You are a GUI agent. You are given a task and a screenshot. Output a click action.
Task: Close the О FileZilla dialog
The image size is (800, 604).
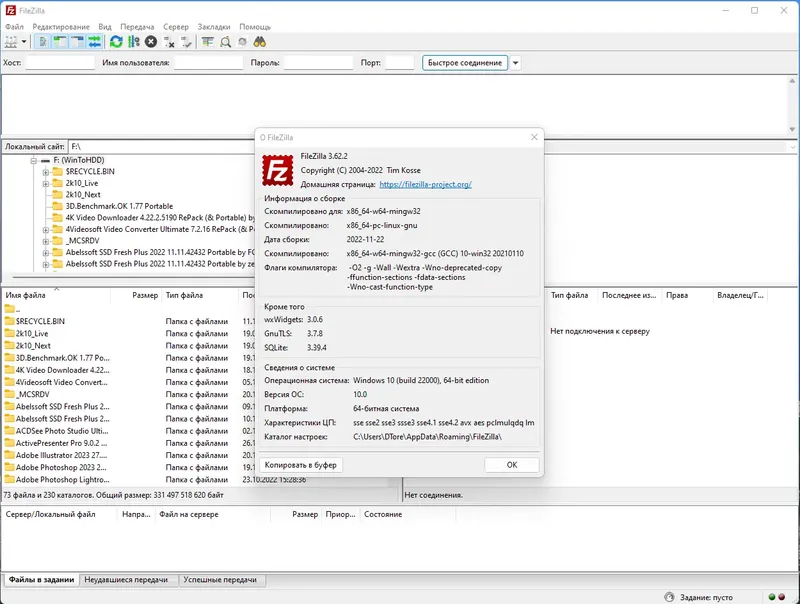534,137
